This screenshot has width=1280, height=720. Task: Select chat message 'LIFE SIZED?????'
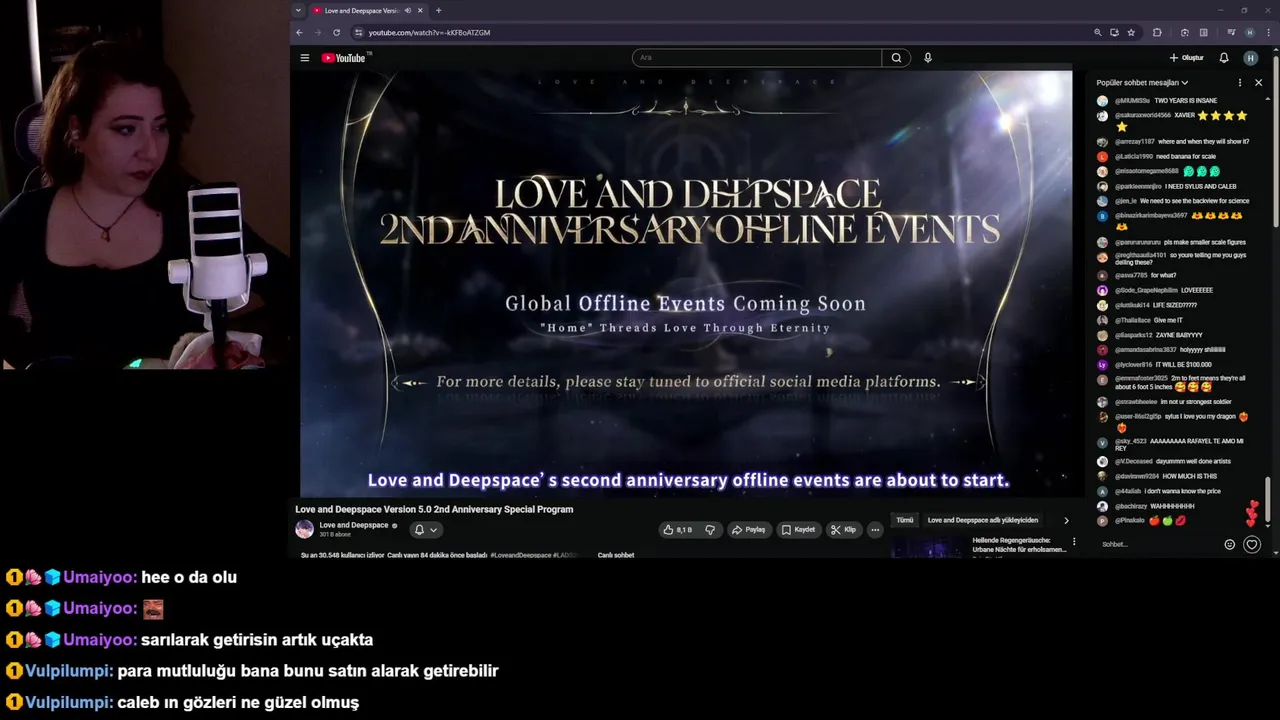pyautogui.click(x=1174, y=305)
